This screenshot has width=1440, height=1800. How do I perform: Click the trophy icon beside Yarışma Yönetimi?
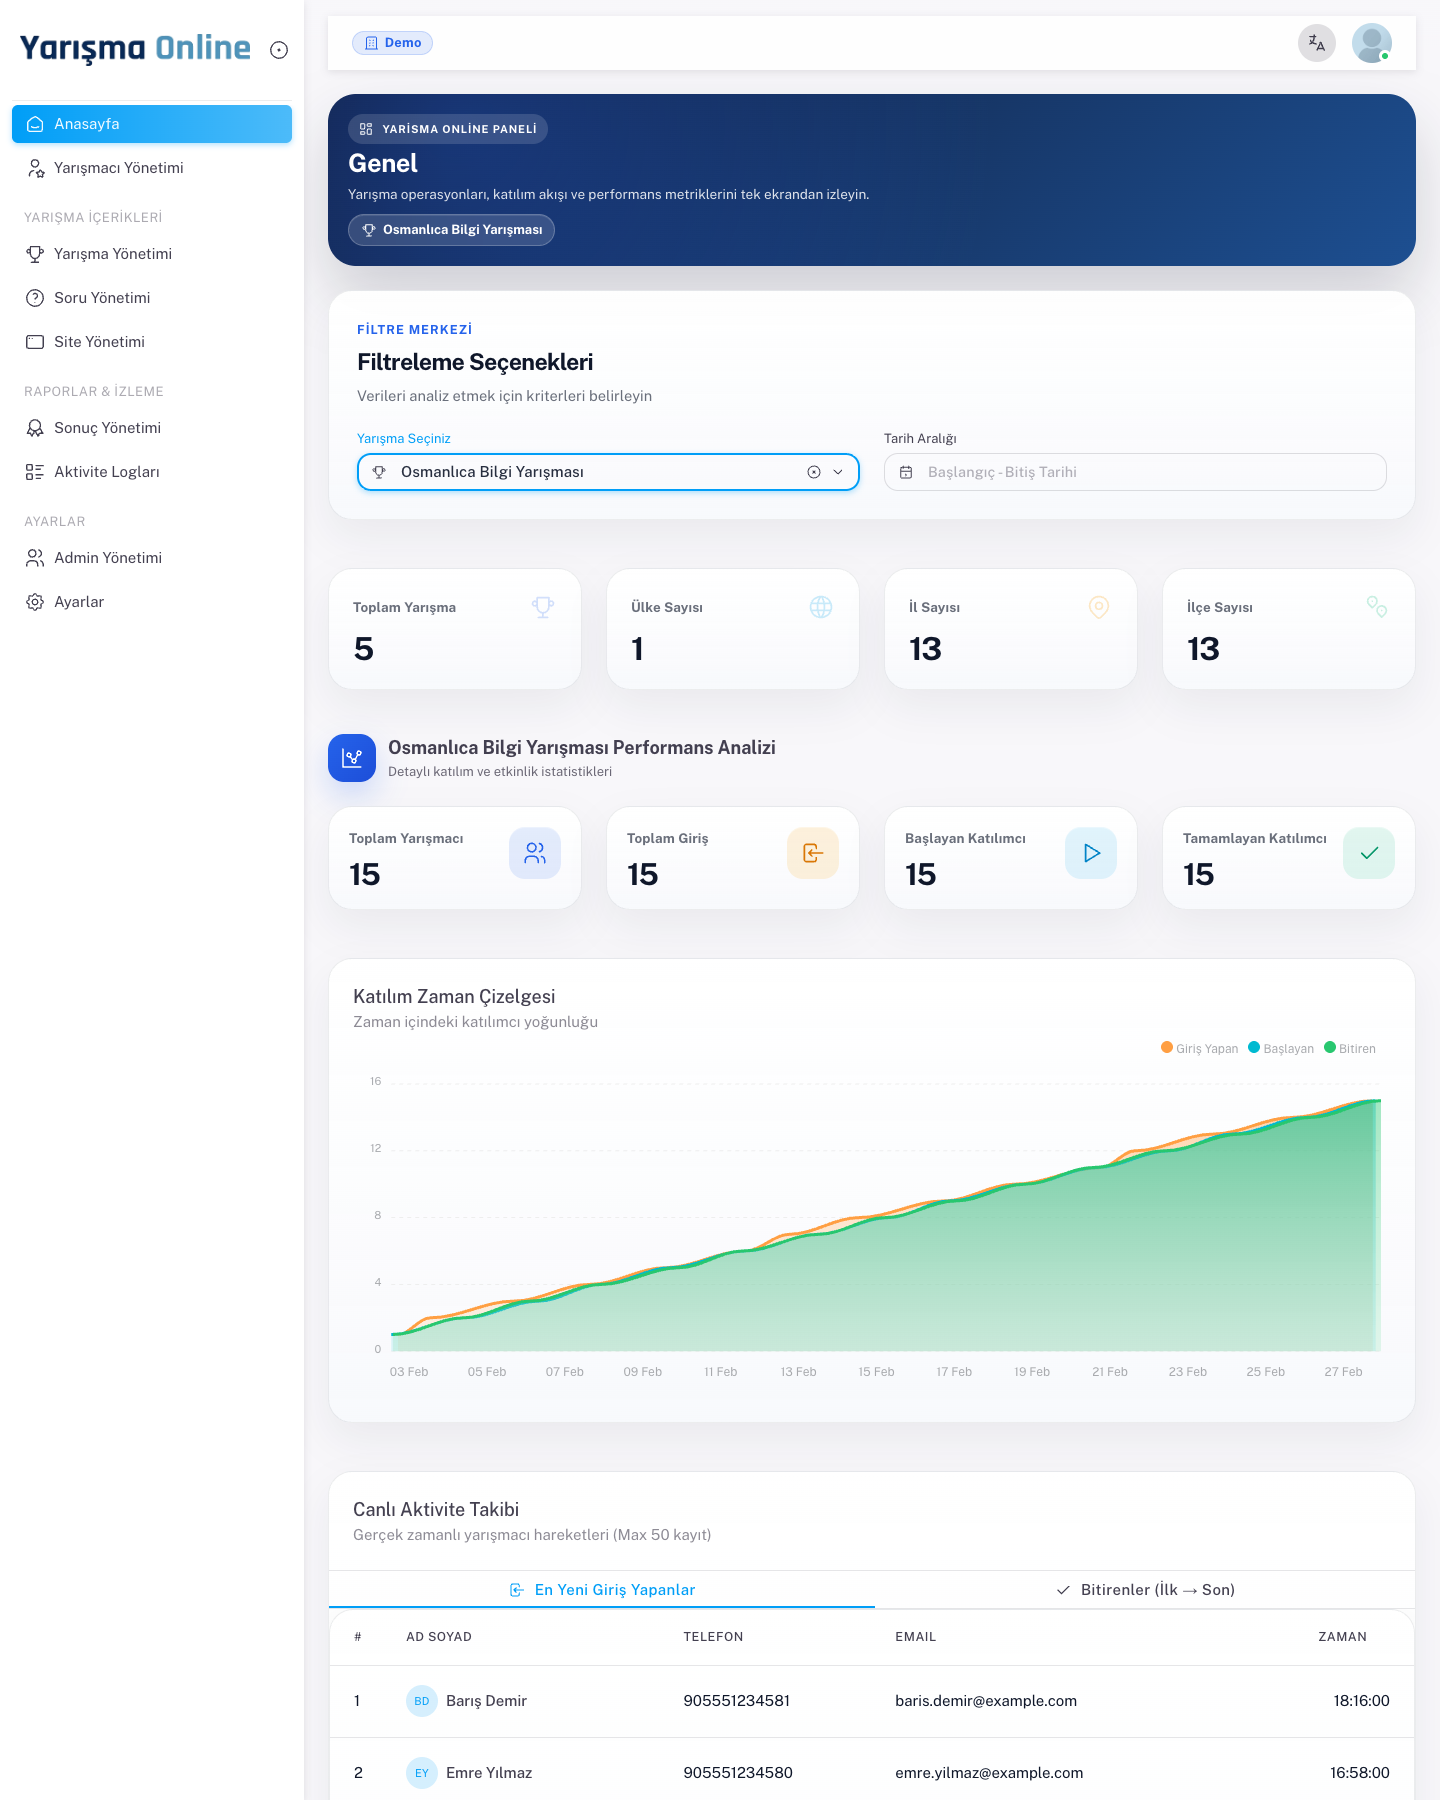pyautogui.click(x=35, y=254)
